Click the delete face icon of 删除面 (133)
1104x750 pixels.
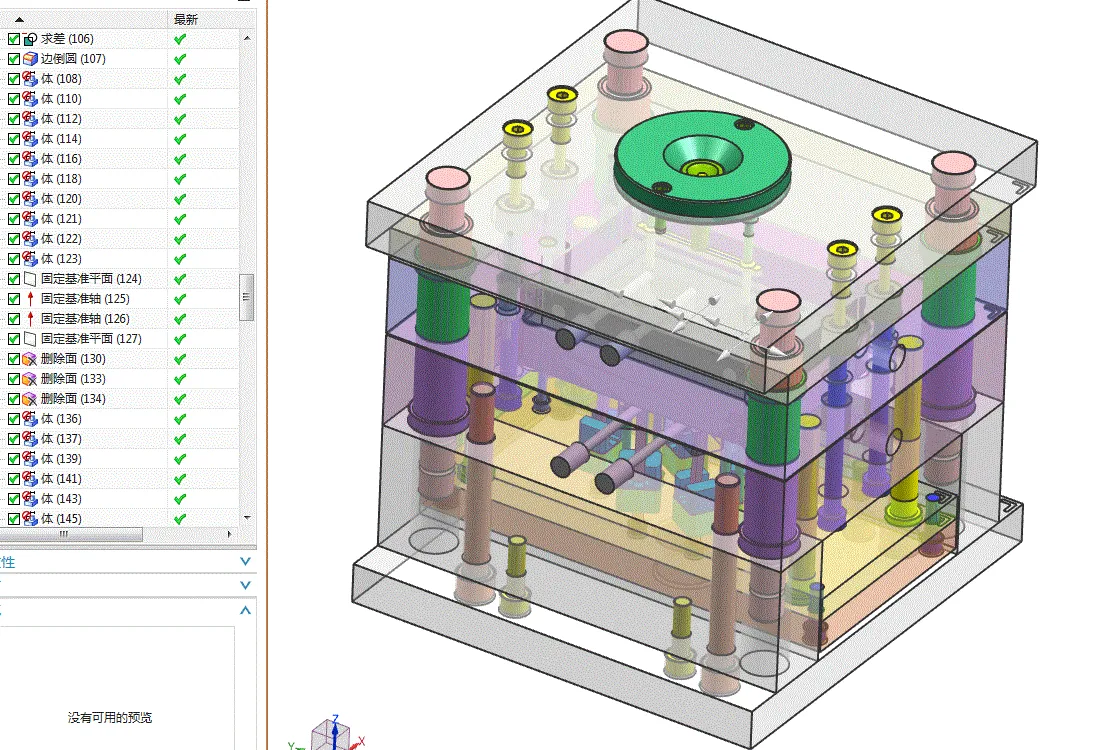30,379
